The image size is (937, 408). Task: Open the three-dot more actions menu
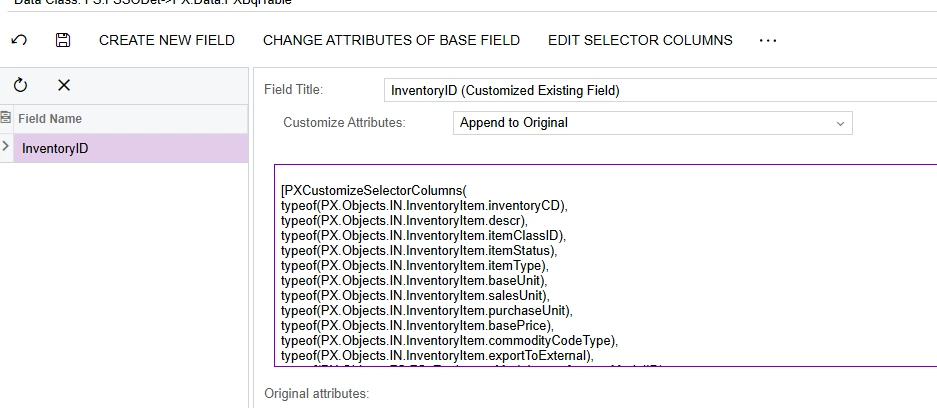click(x=768, y=40)
